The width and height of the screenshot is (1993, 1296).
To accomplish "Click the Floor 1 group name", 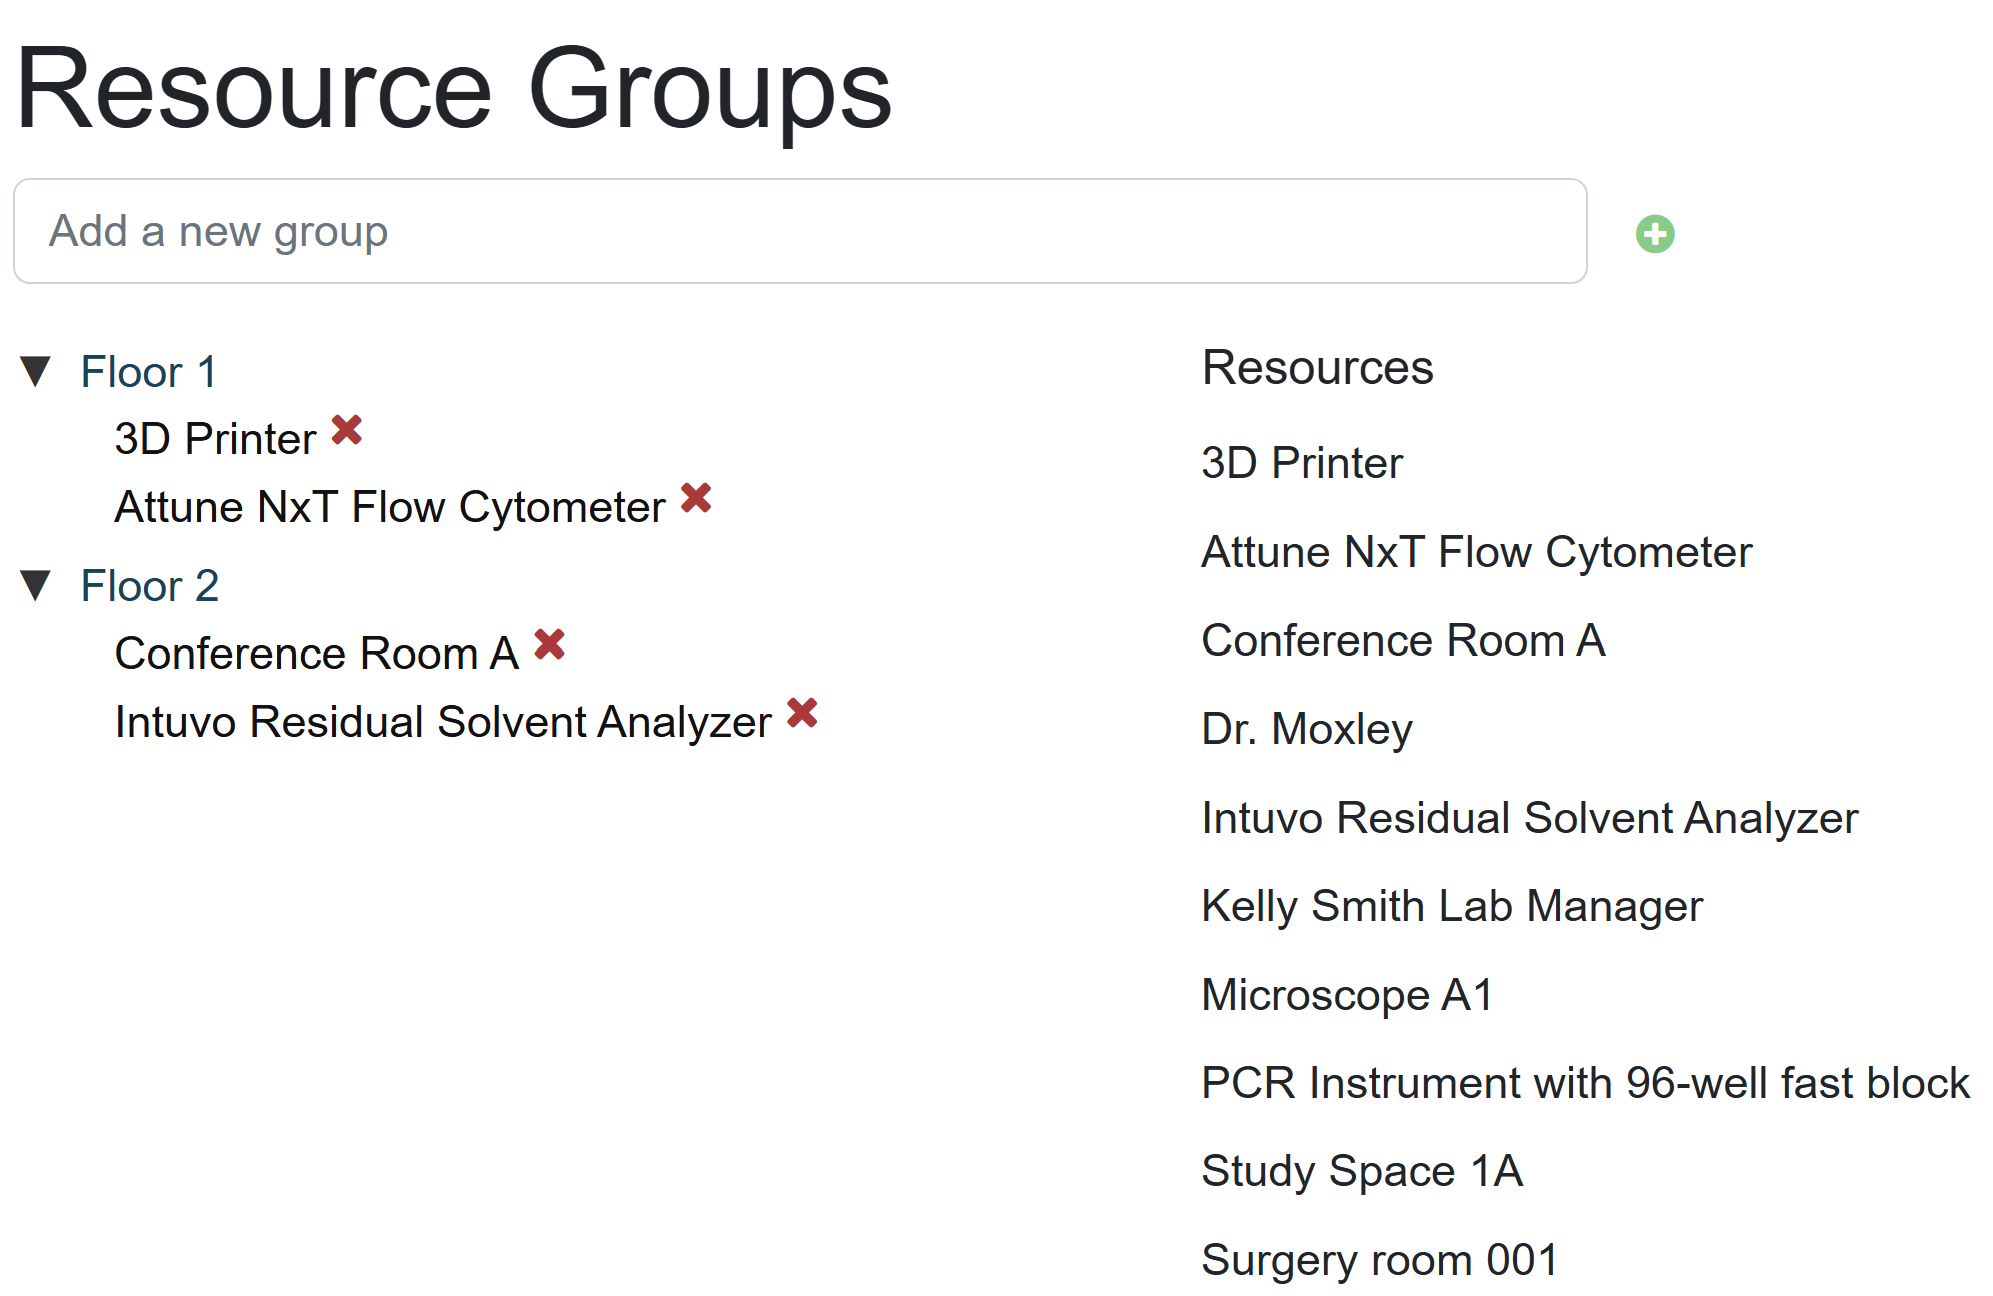I will pos(148,372).
